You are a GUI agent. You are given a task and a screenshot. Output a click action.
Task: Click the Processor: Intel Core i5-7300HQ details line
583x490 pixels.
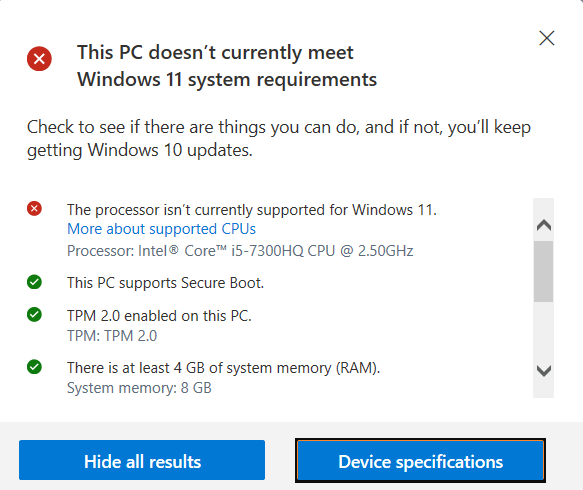tap(240, 251)
